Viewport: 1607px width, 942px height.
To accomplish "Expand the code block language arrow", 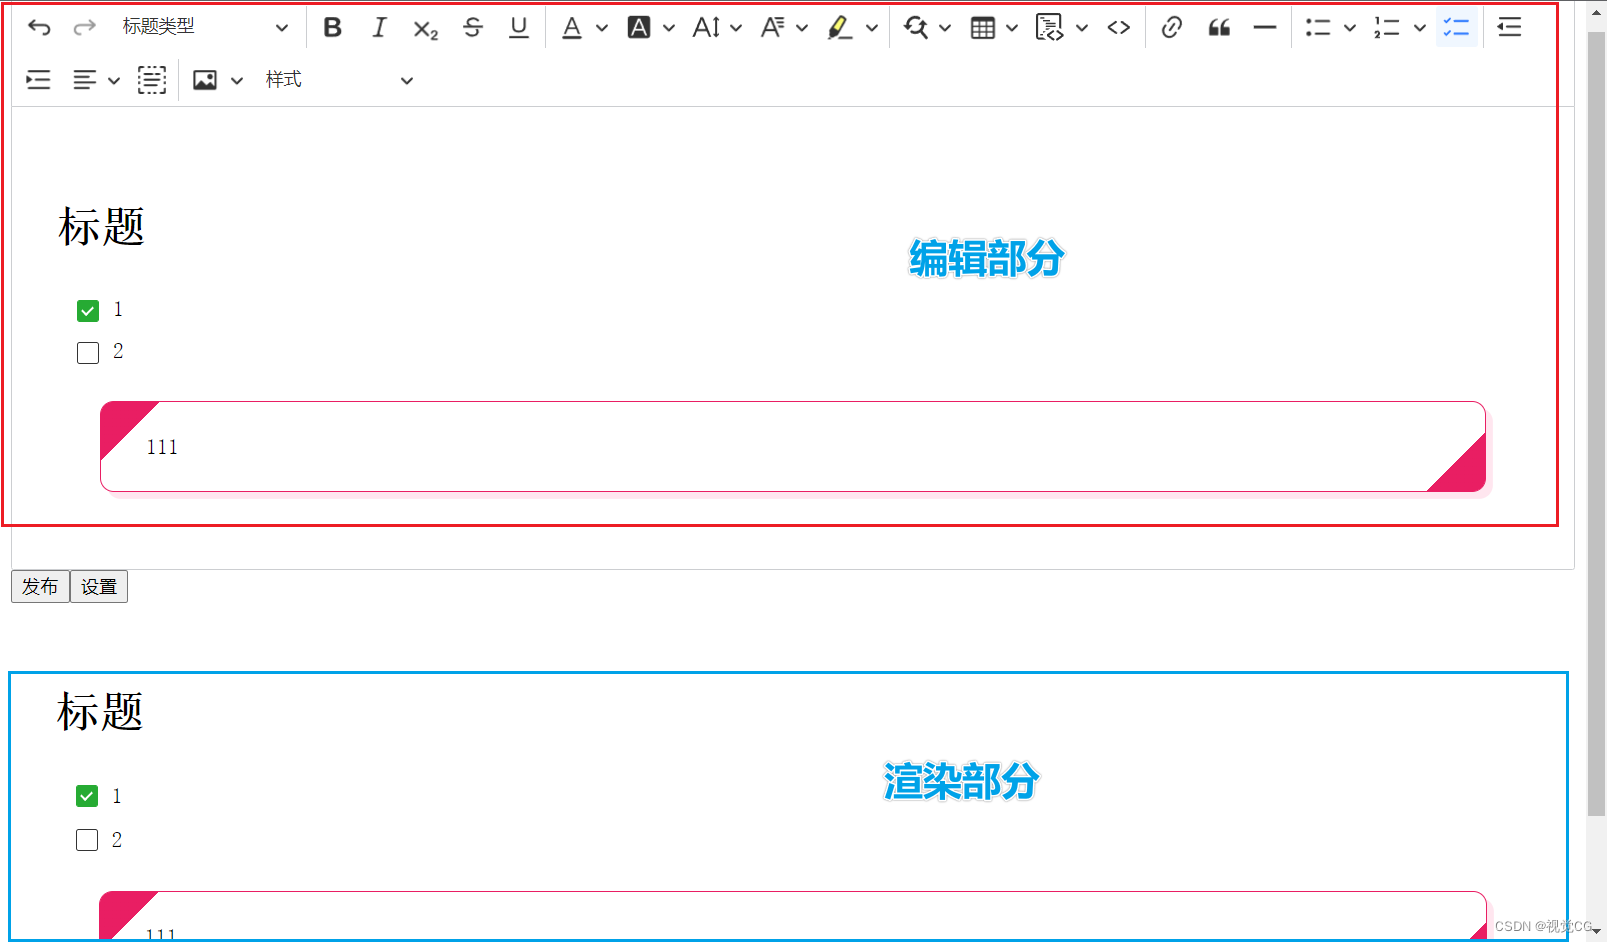I will point(1082,28).
